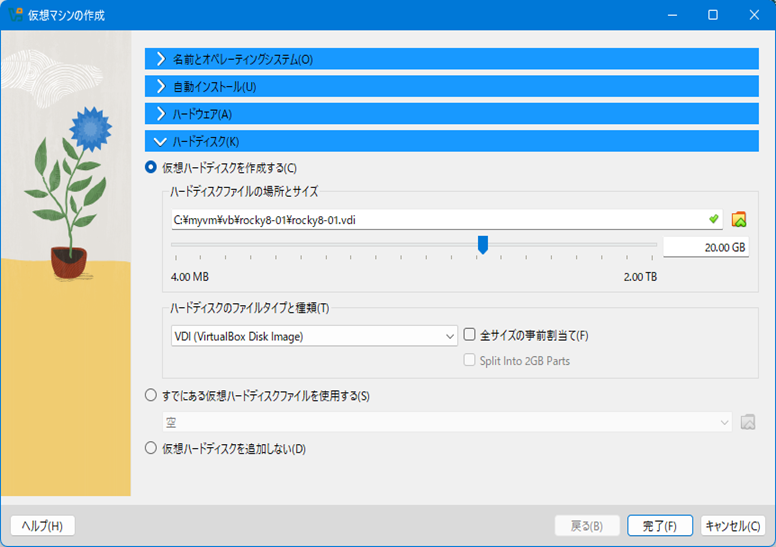Click the 4.00 MB minimum size label
The width and height of the screenshot is (776, 547).
click(190, 277)
